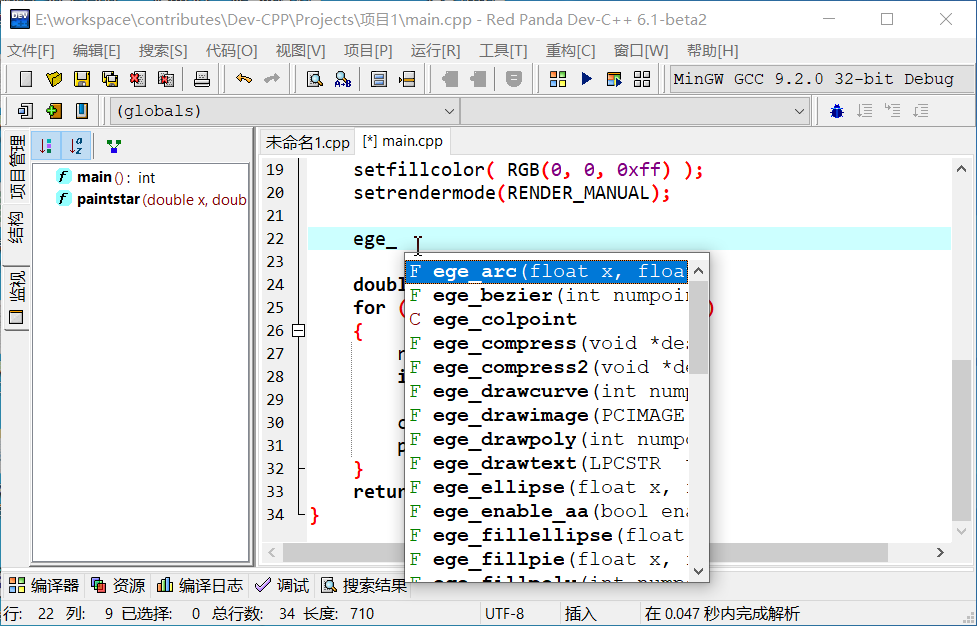Click the Remove from project icon

click(x=82, y=111)
